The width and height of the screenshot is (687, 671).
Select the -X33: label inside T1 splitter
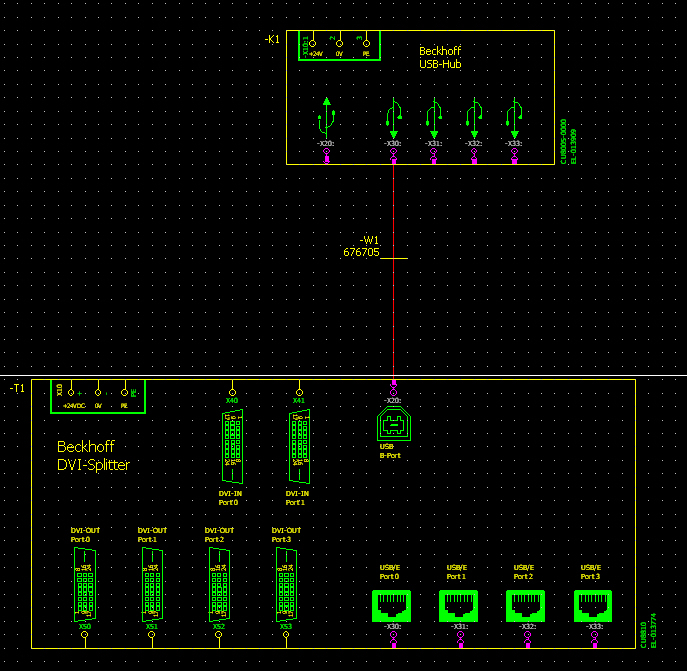(594, 626)
